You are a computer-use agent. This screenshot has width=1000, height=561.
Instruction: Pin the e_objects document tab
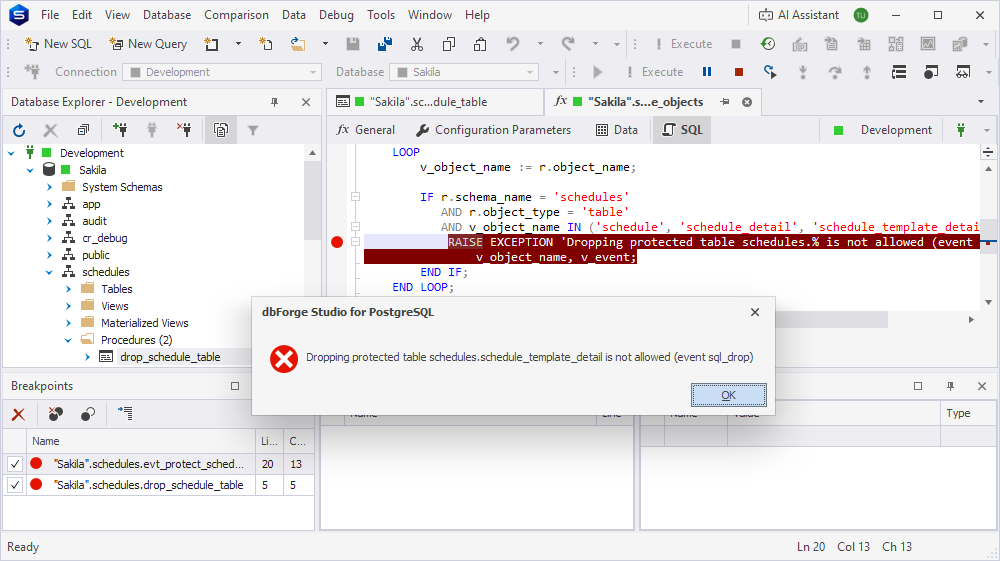725,102
